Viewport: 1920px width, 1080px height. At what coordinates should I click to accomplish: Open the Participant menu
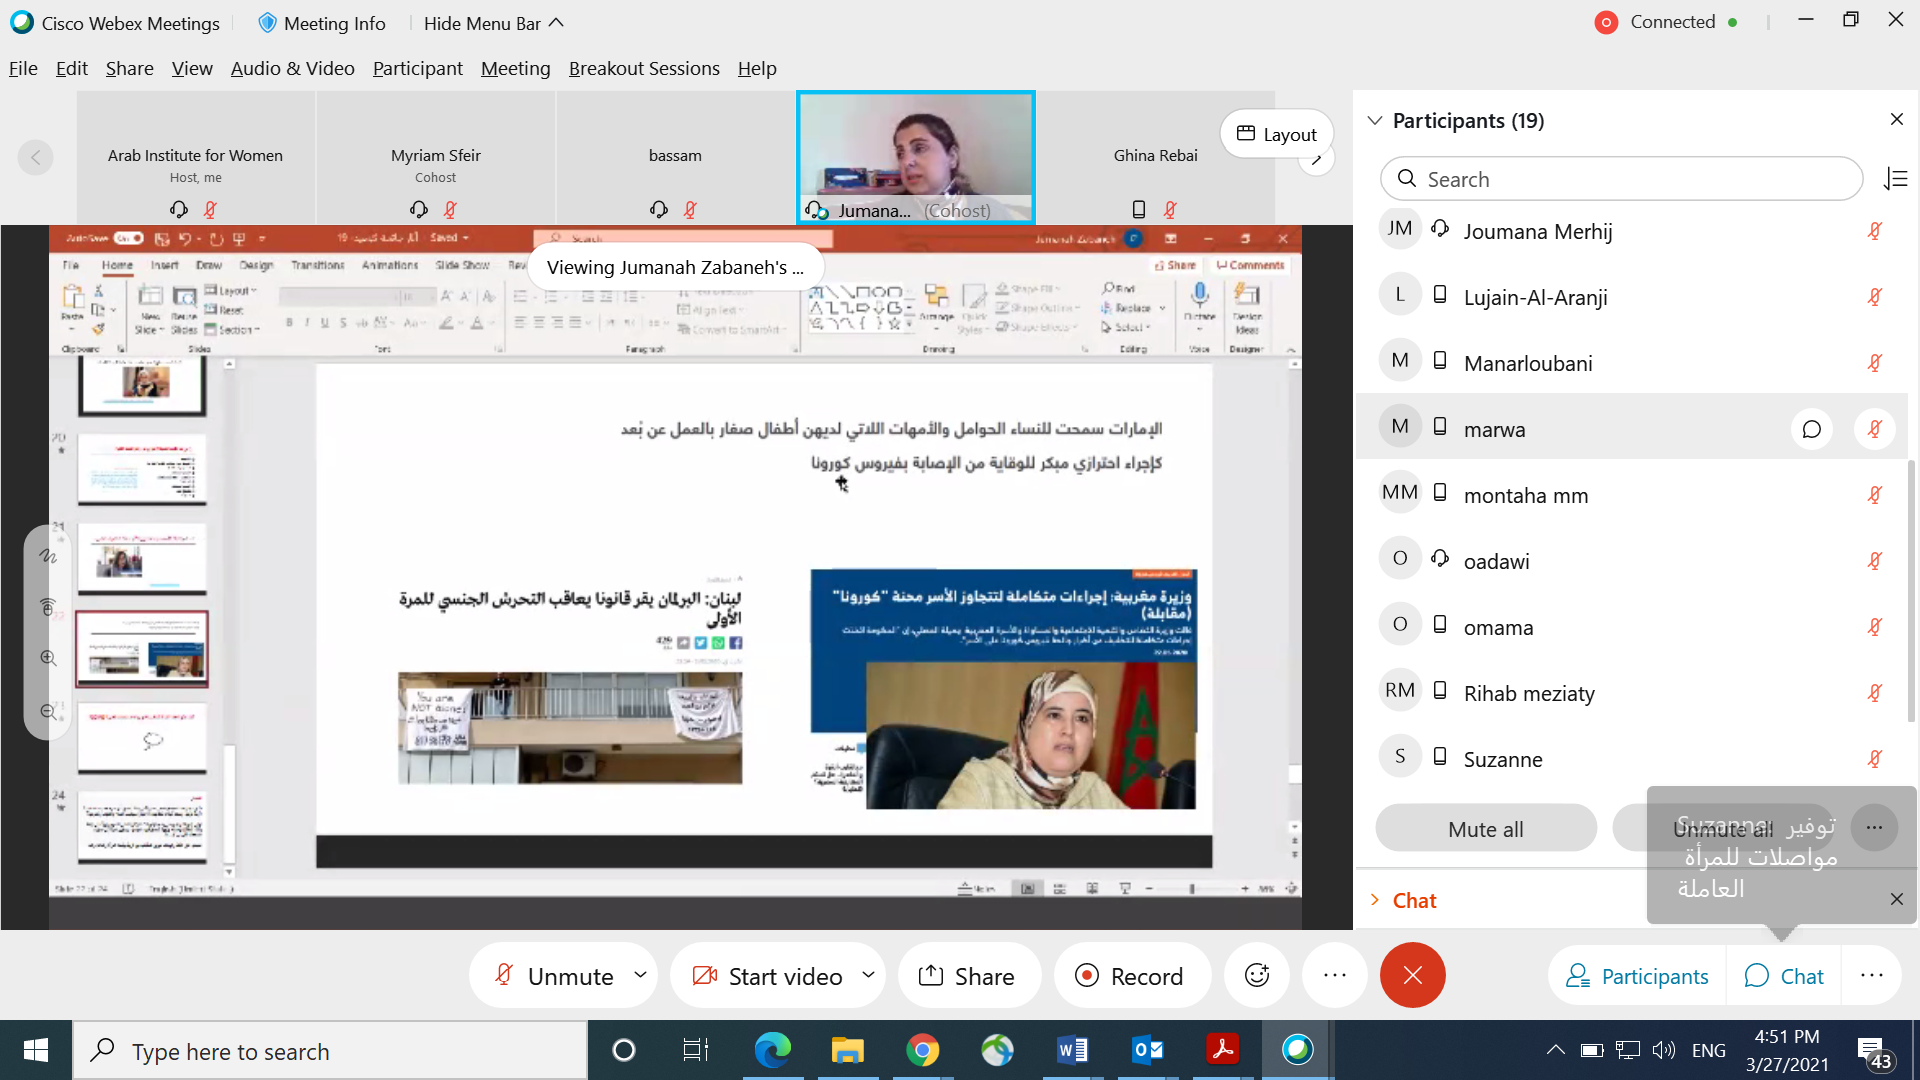tap(418, 68)
